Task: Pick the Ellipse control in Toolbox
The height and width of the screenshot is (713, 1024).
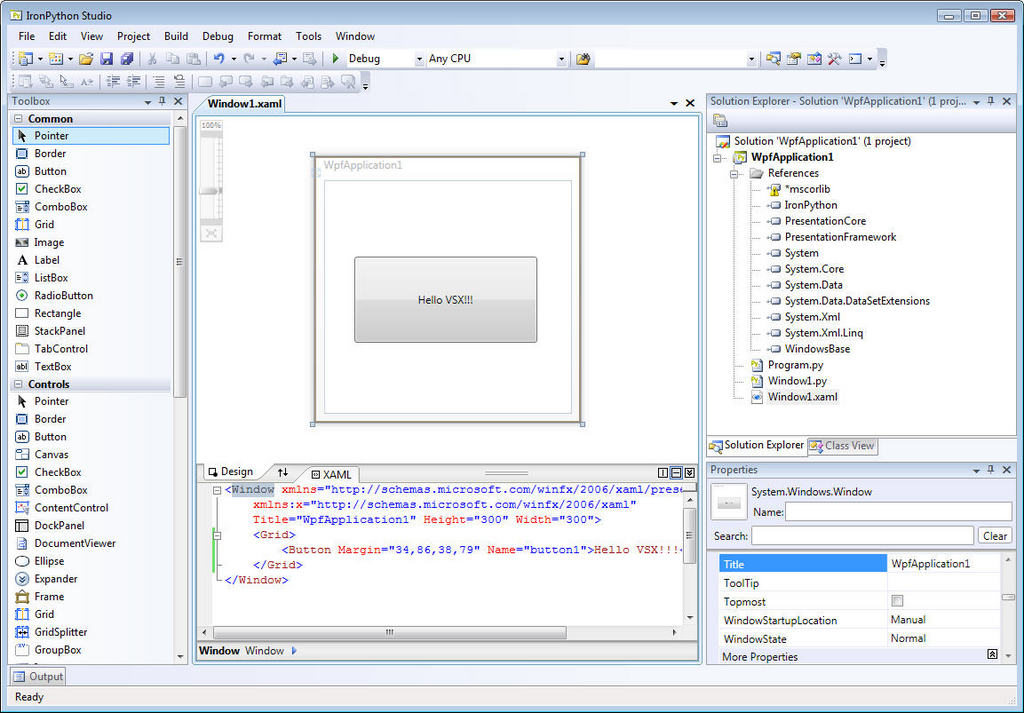Action: point(49,561)
